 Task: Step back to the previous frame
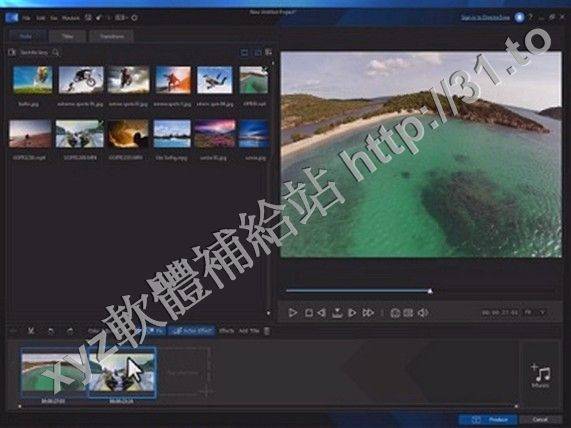tap(321, 313)
